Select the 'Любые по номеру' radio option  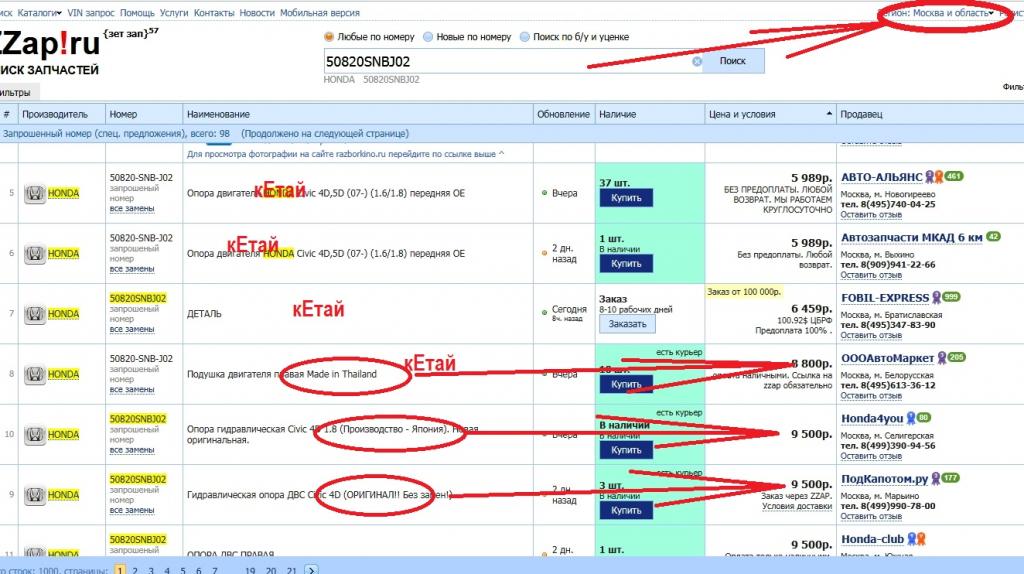click(x=329, y=37)
